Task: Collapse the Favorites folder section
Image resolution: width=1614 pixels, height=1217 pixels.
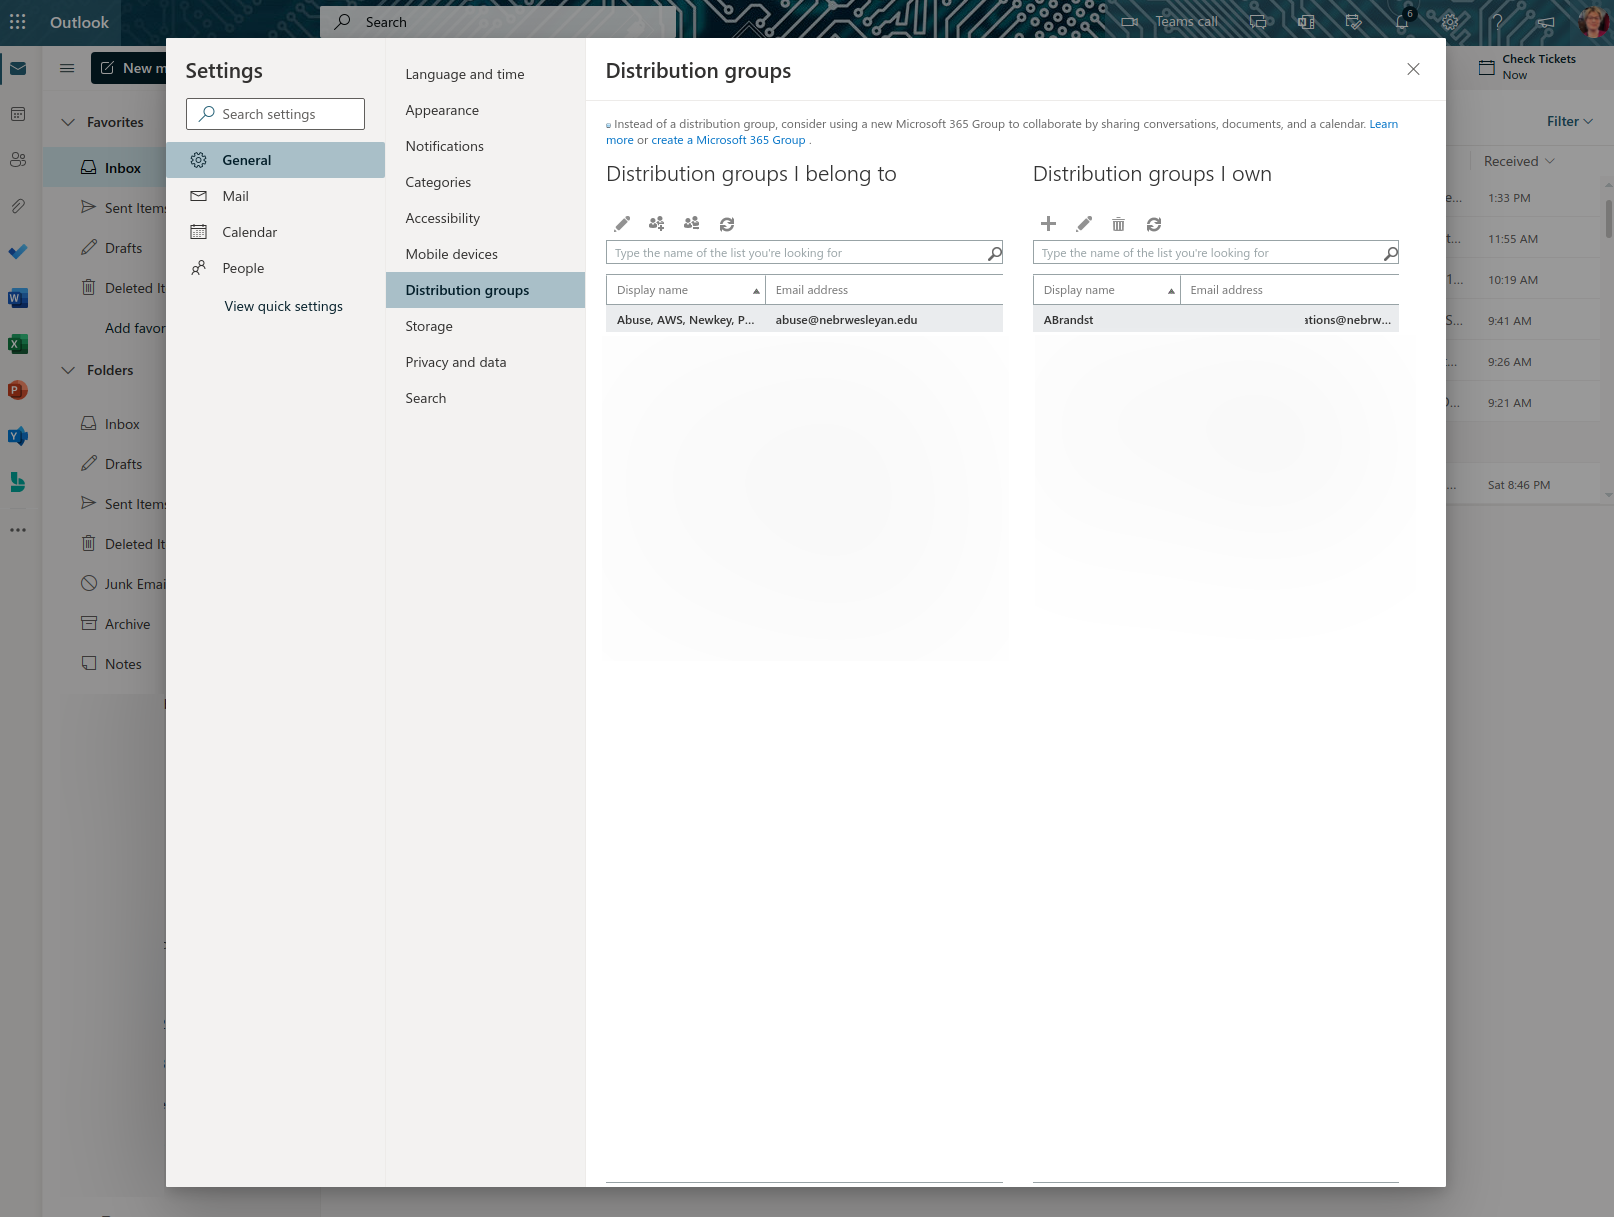Action: (68, 122)
